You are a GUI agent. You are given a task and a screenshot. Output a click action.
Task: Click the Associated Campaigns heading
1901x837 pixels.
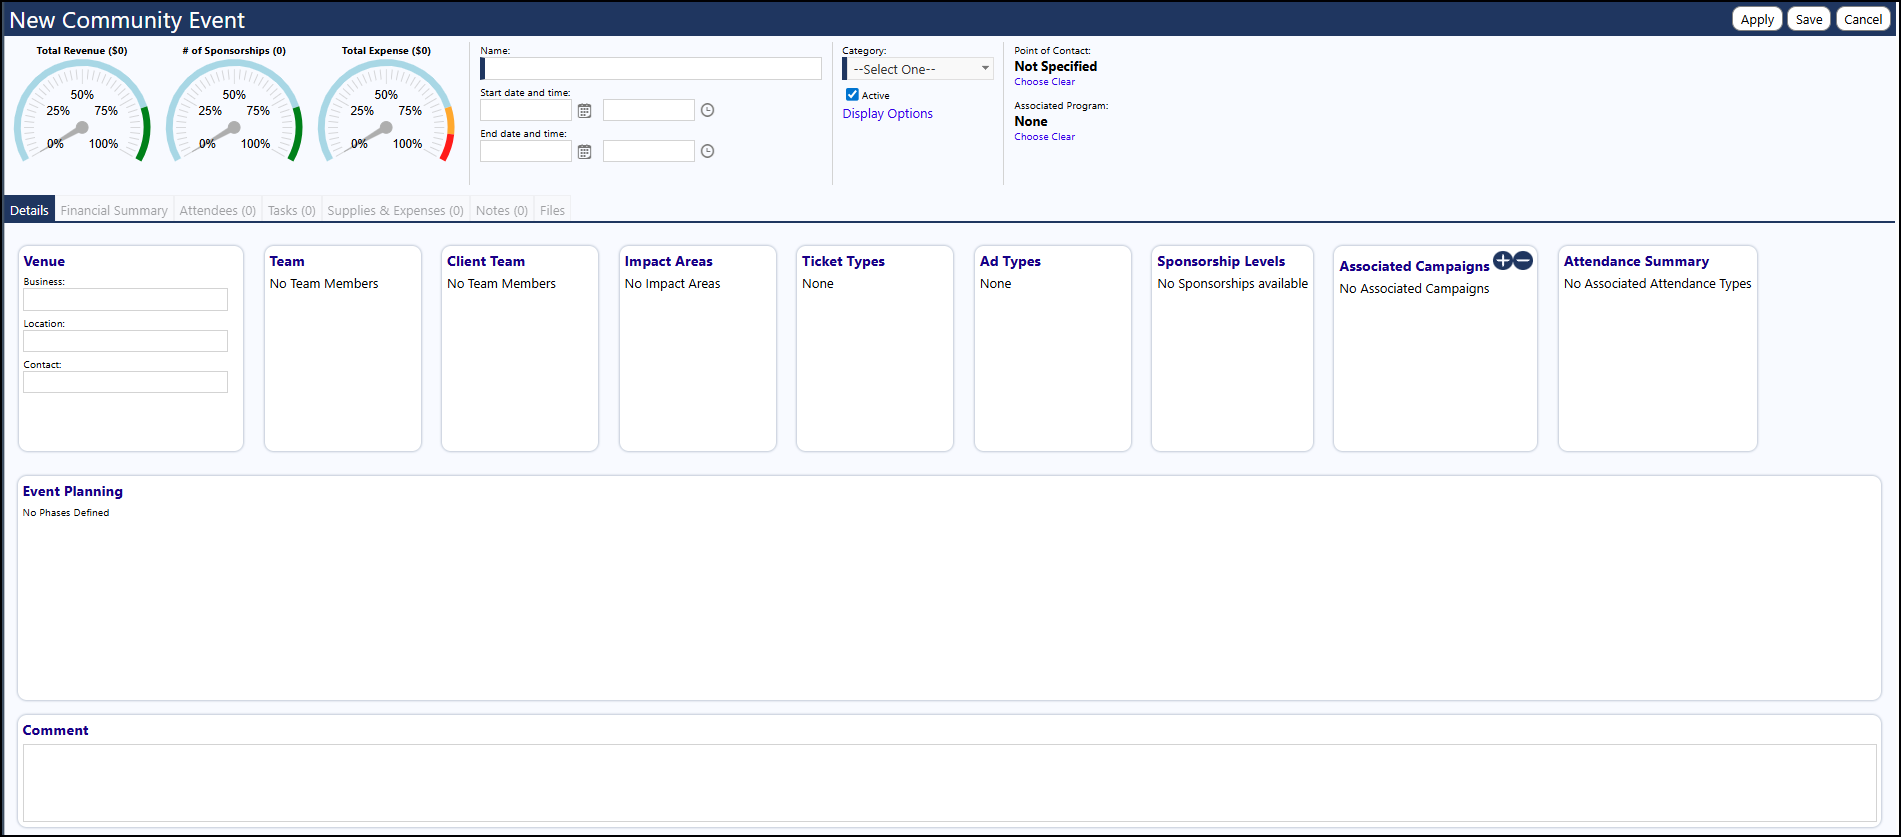point(1414,266)
